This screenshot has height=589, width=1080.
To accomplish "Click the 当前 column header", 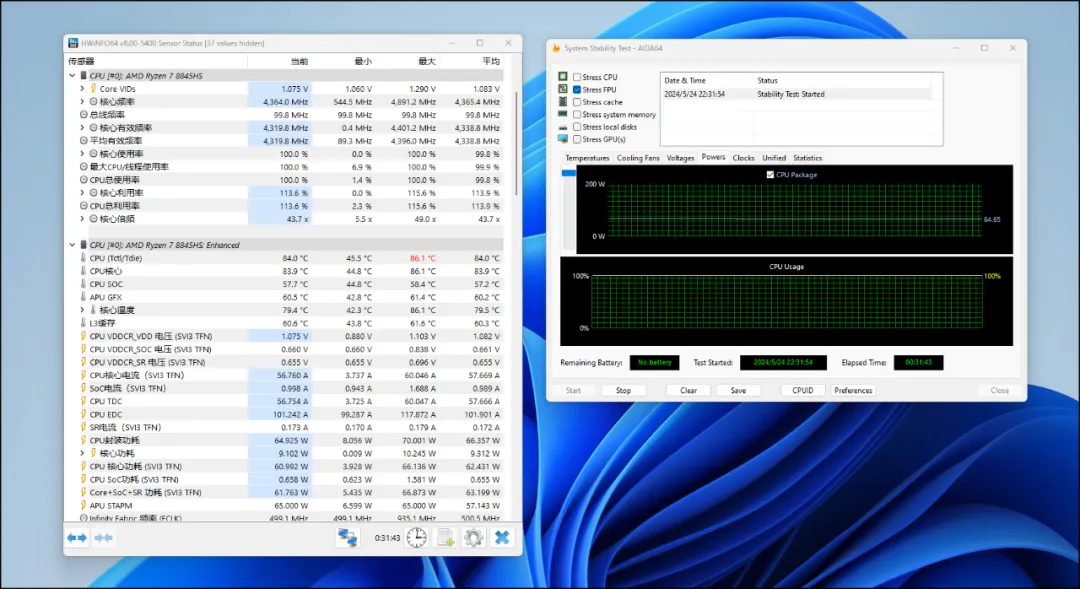I will click(279, 61).
